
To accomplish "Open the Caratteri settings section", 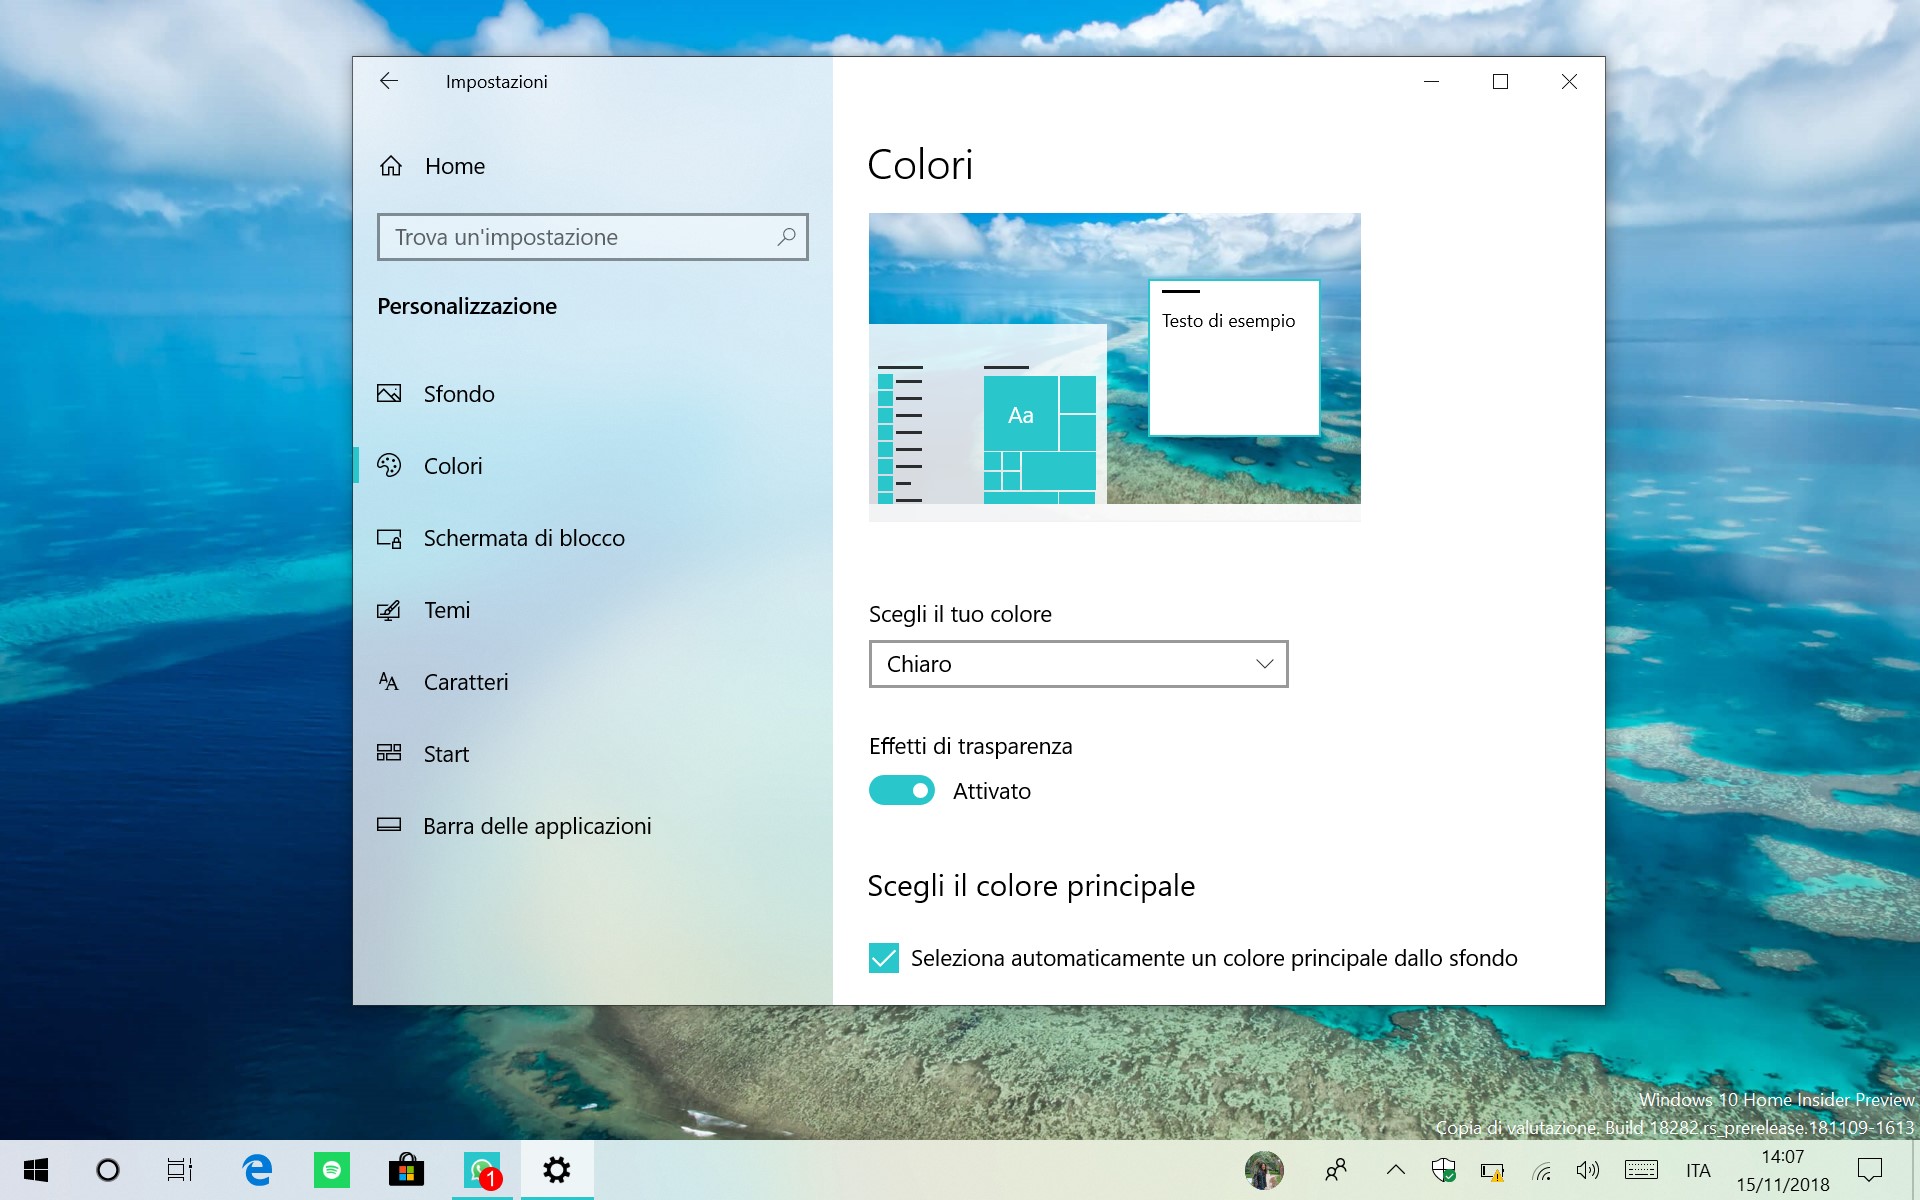I will 593,682.
